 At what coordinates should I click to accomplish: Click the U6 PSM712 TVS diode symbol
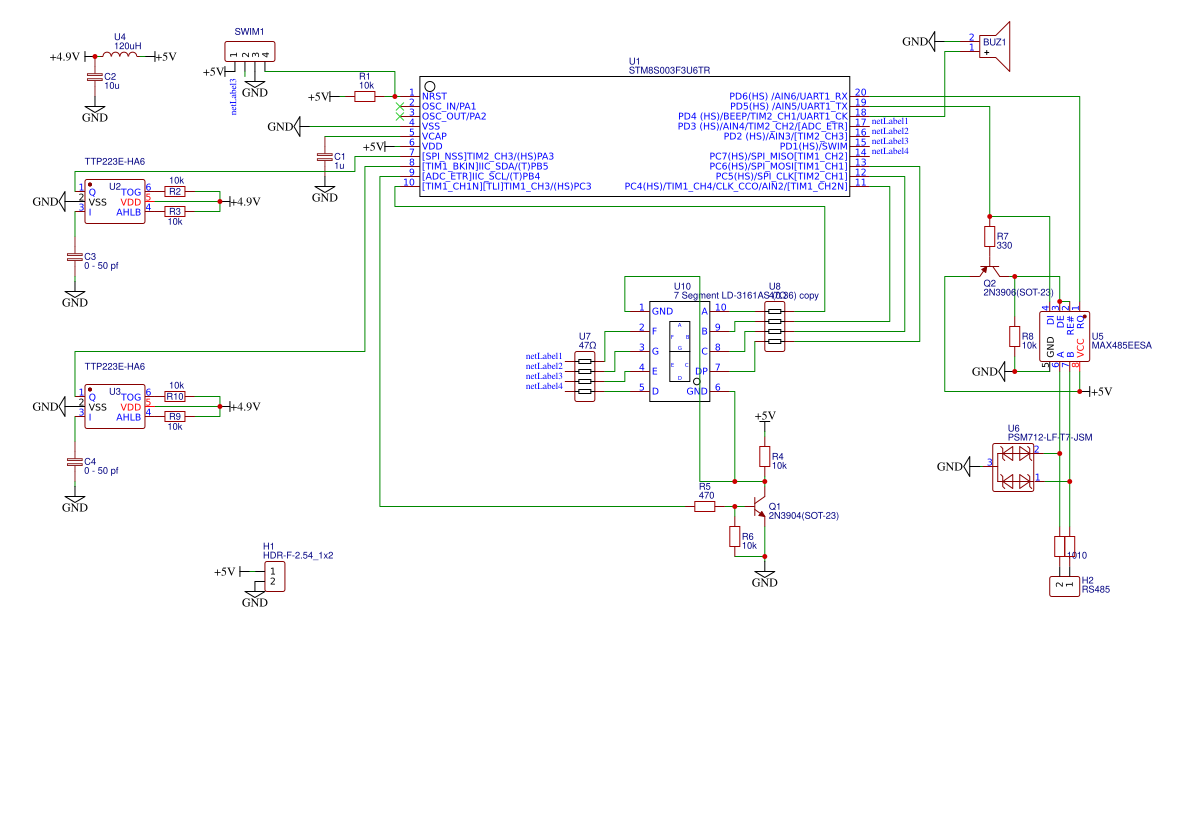1013,467
